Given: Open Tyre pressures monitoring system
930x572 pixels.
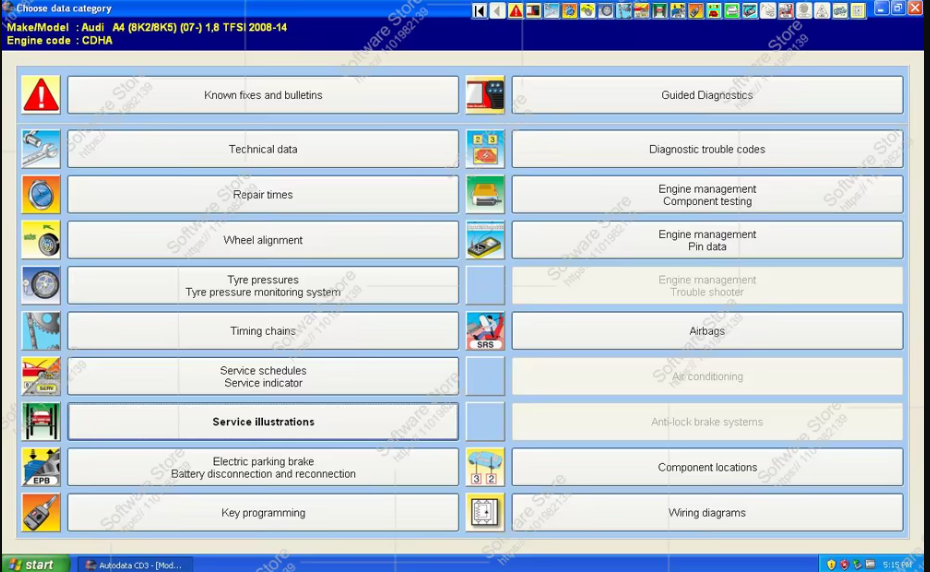Looking at the screenshot, I should 263,285.
